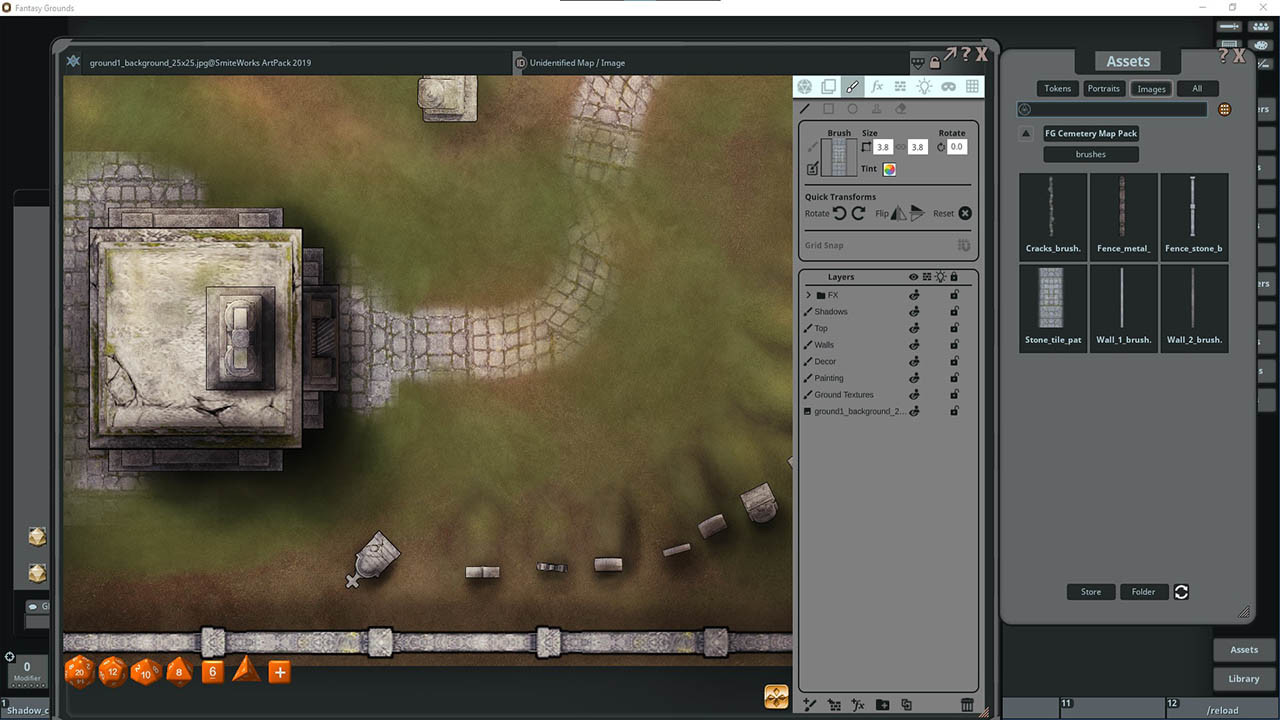Image resolution: width=1280 pixels, height=720 pixels.
Task: Open the Library panel
Action: (1243, 678)
